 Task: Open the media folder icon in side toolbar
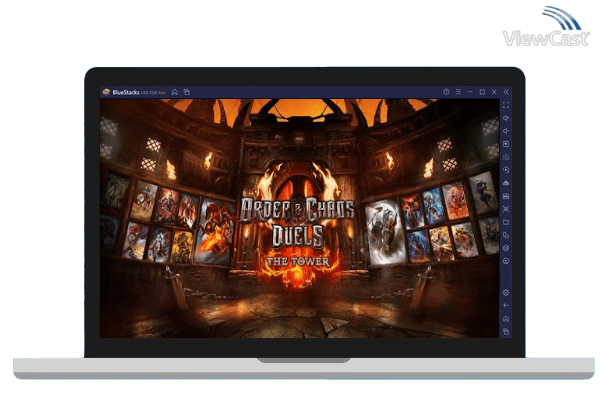pos(506,222)
